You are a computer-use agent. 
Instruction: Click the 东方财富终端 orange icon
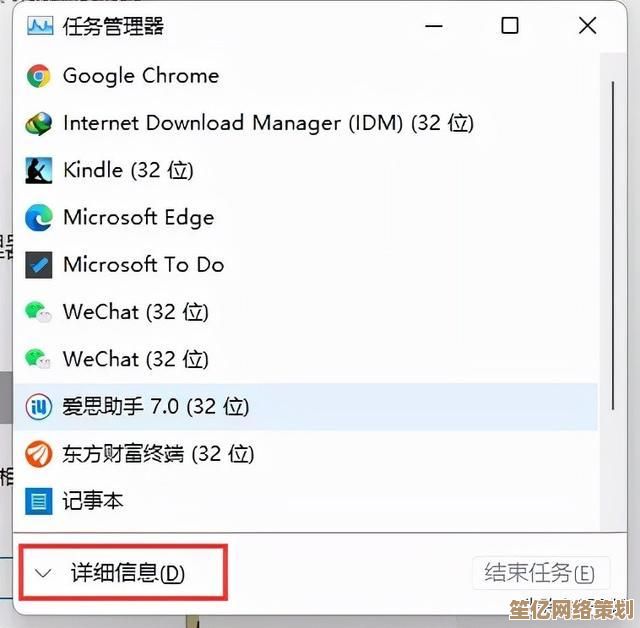(x=39, y=454)
